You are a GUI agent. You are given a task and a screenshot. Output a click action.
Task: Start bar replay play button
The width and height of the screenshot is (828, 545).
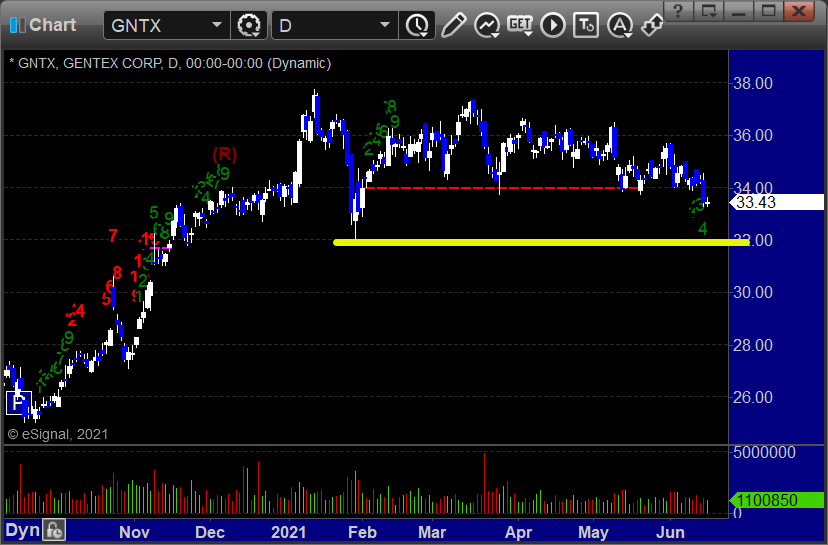coord(553,25)
